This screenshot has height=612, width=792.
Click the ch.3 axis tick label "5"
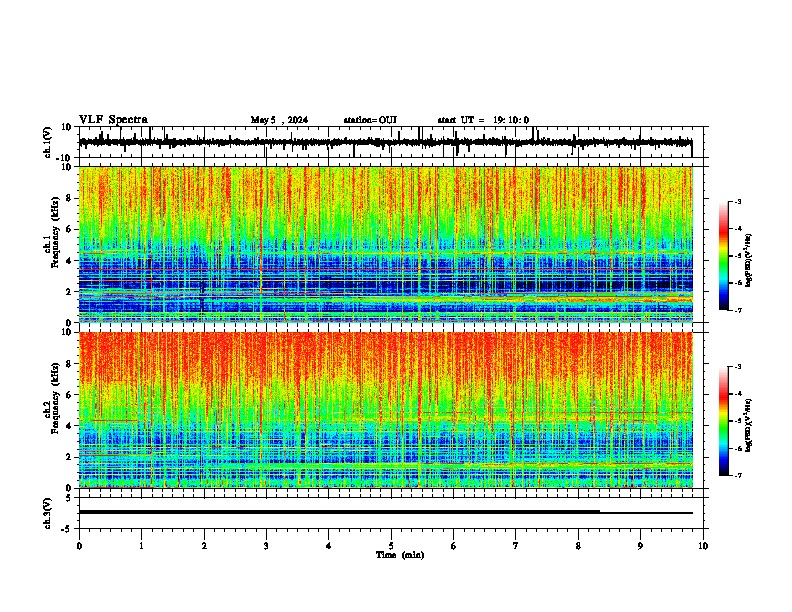tap(69, 498)
